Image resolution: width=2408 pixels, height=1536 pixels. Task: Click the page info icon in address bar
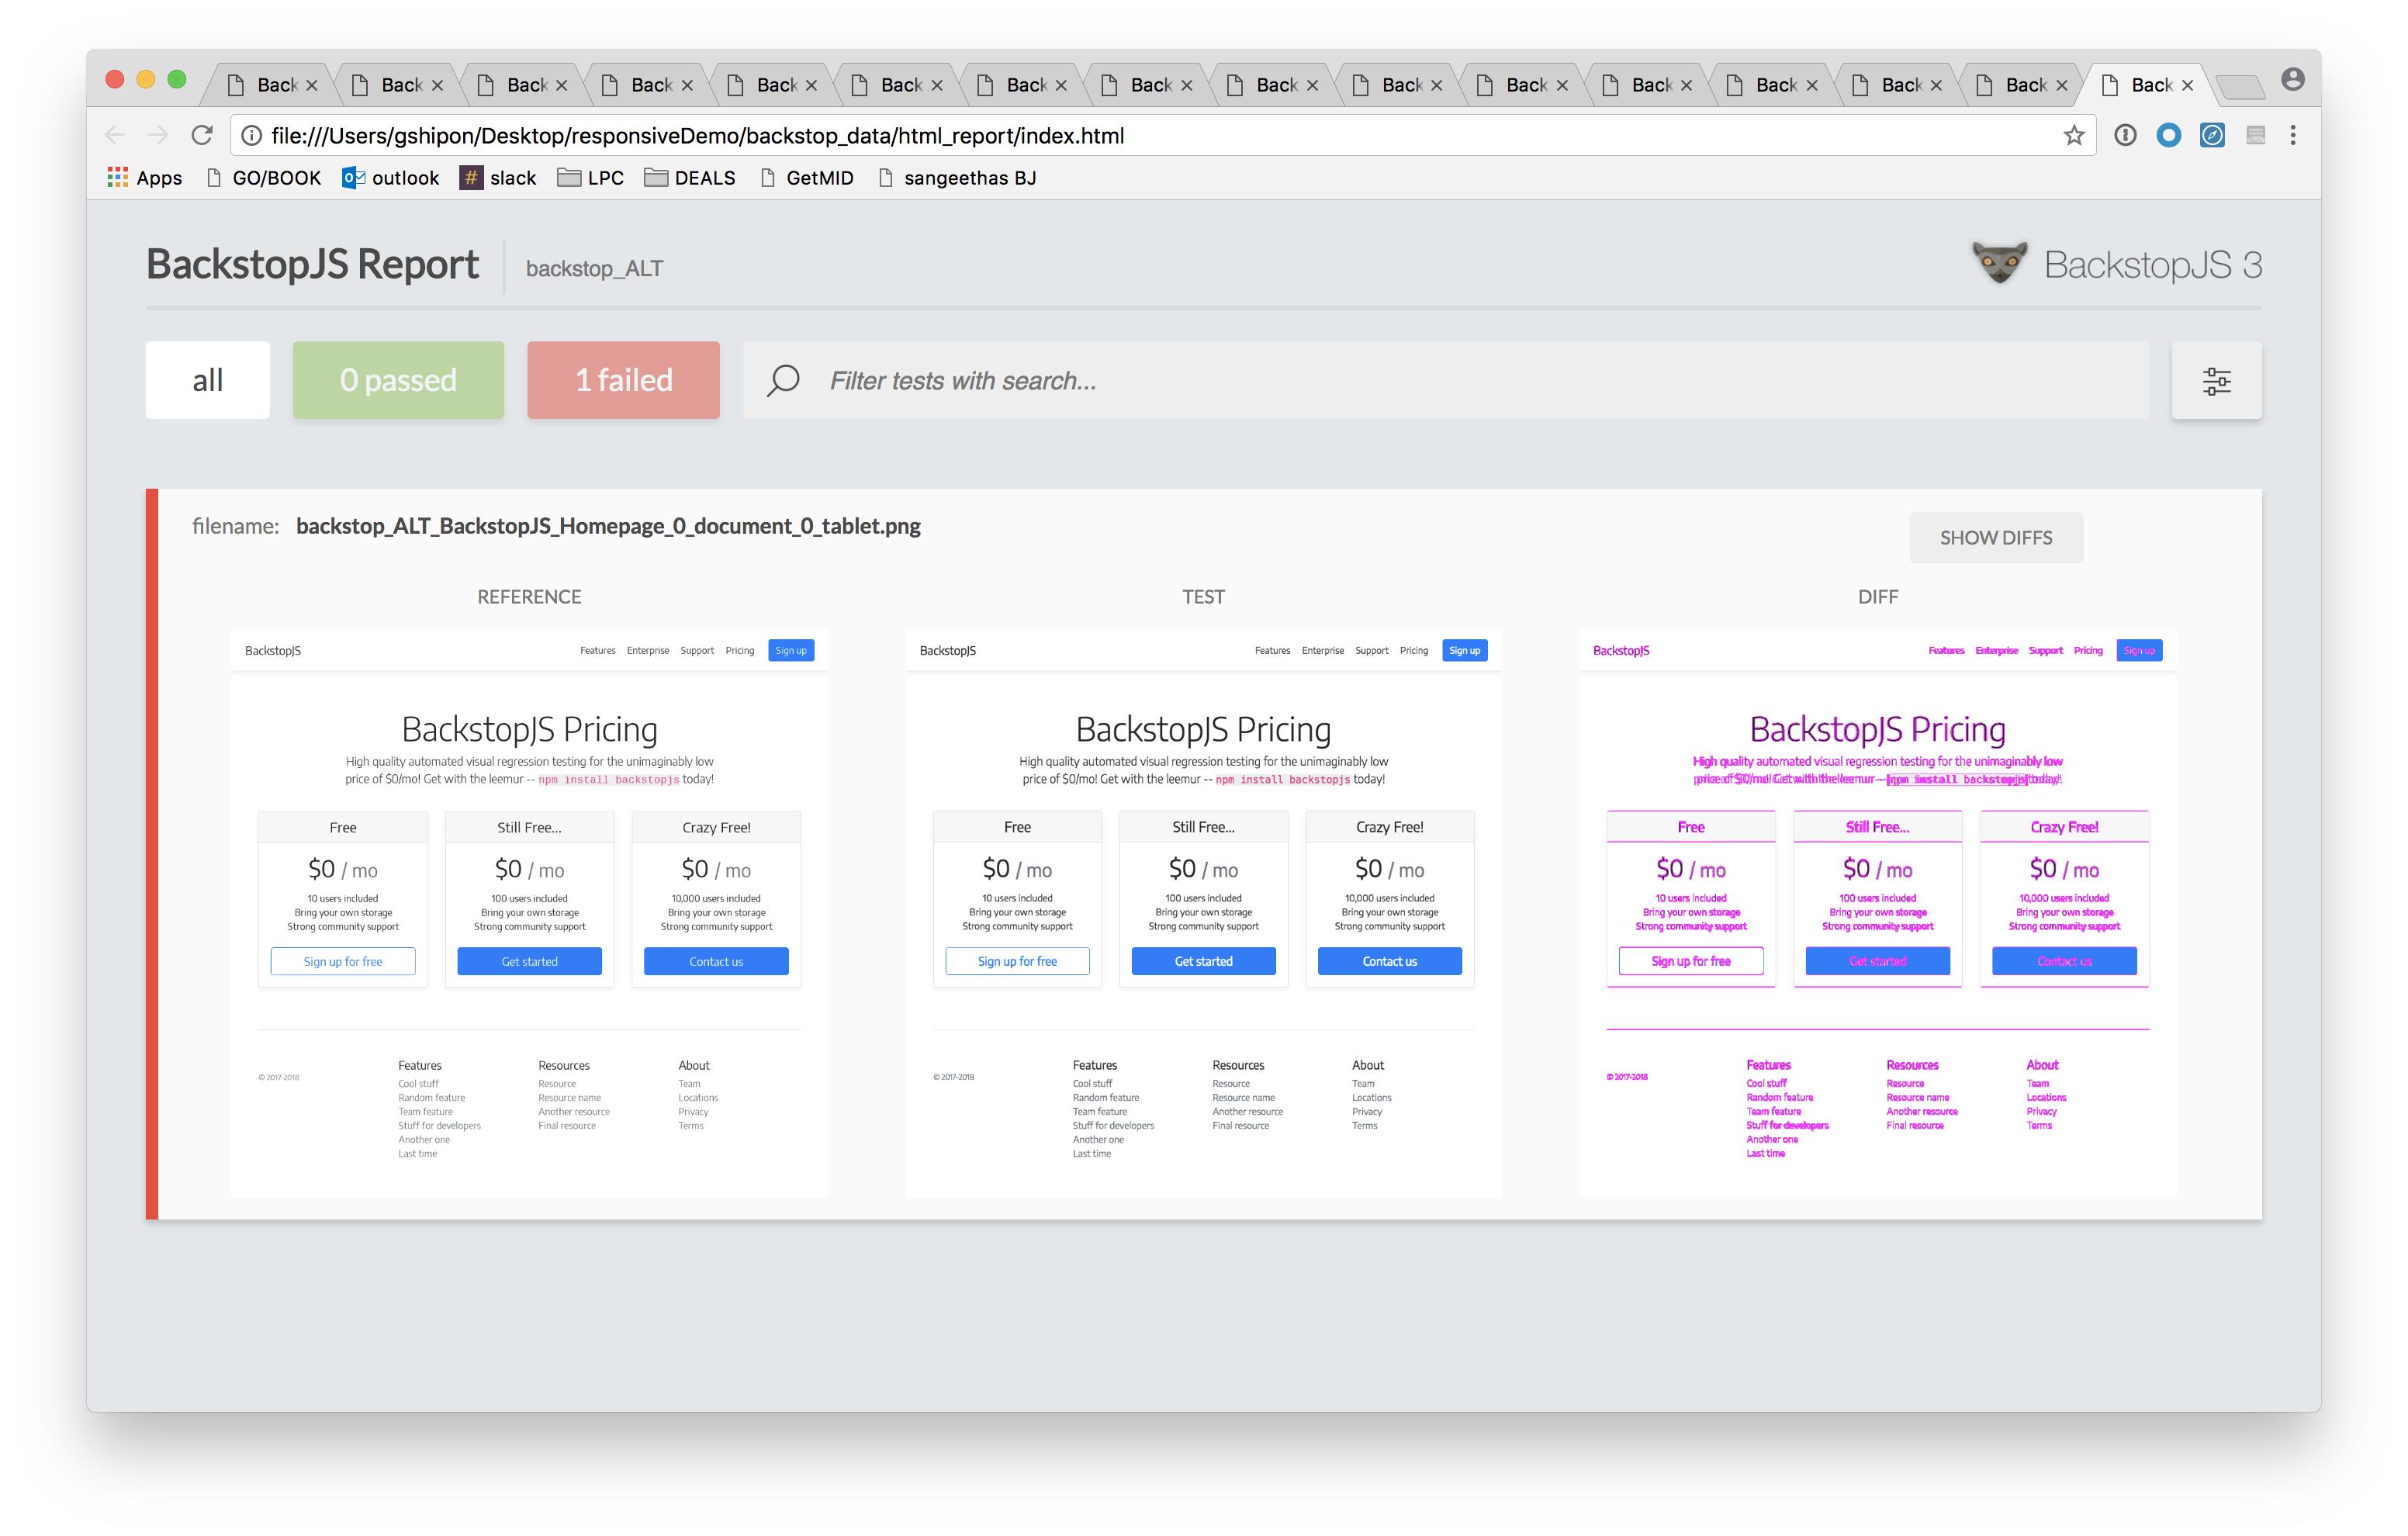(251, 135)
